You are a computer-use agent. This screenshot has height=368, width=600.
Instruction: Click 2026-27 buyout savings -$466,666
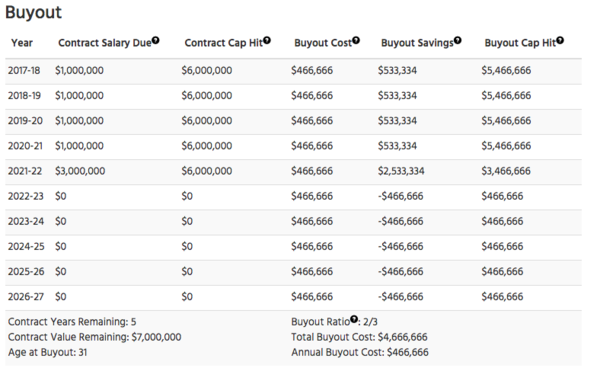click(401, 297)
